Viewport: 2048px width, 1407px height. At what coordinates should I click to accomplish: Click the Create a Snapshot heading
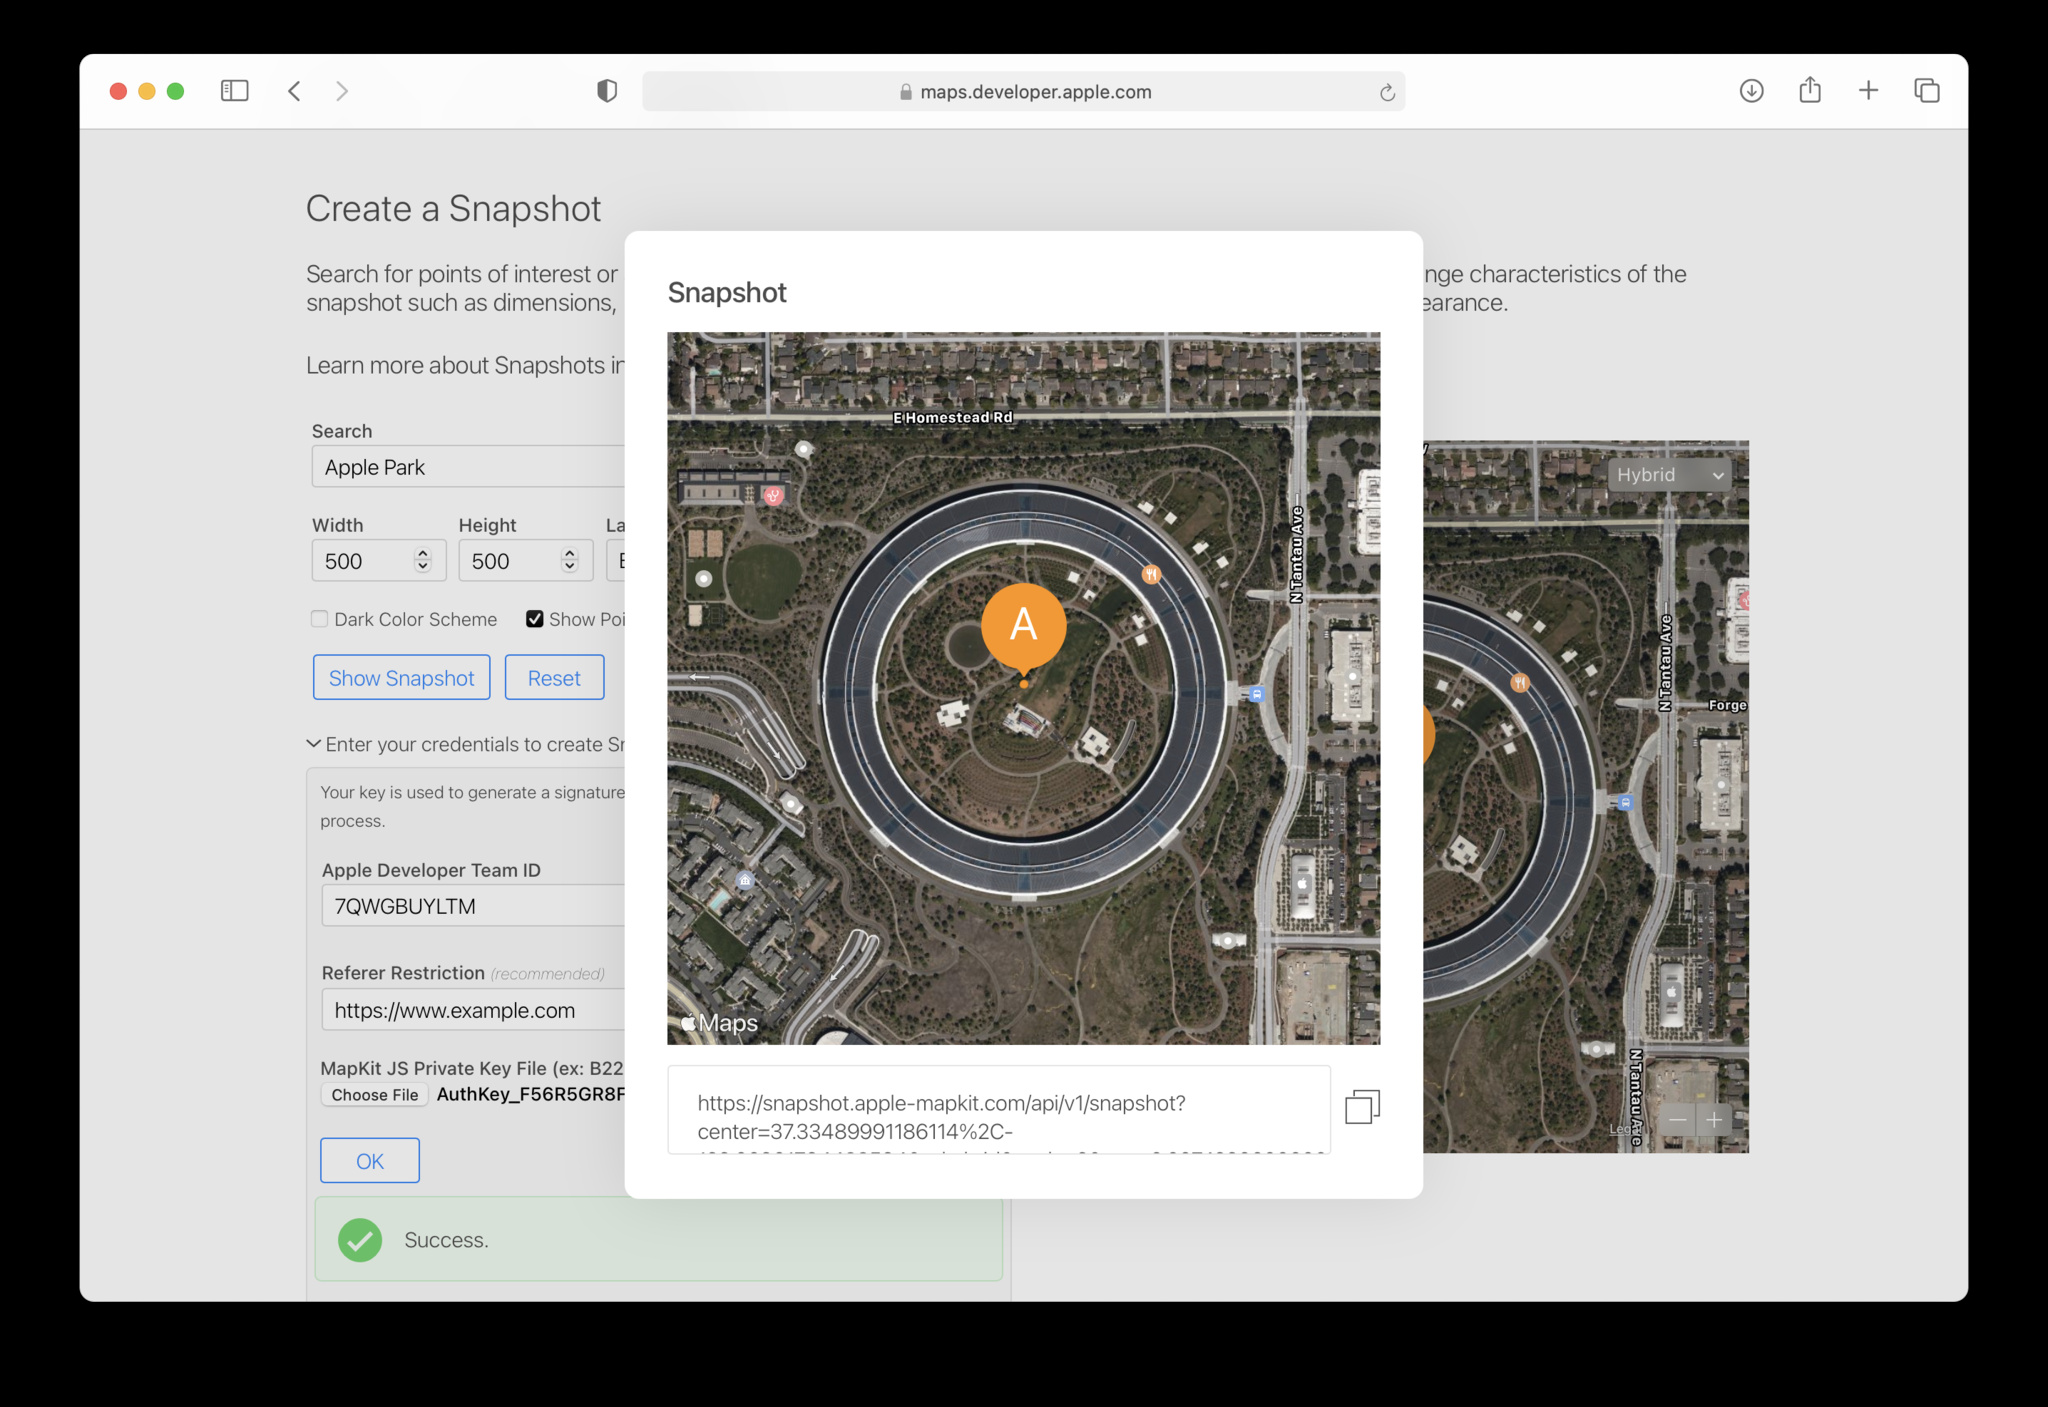tap(453, 208)
